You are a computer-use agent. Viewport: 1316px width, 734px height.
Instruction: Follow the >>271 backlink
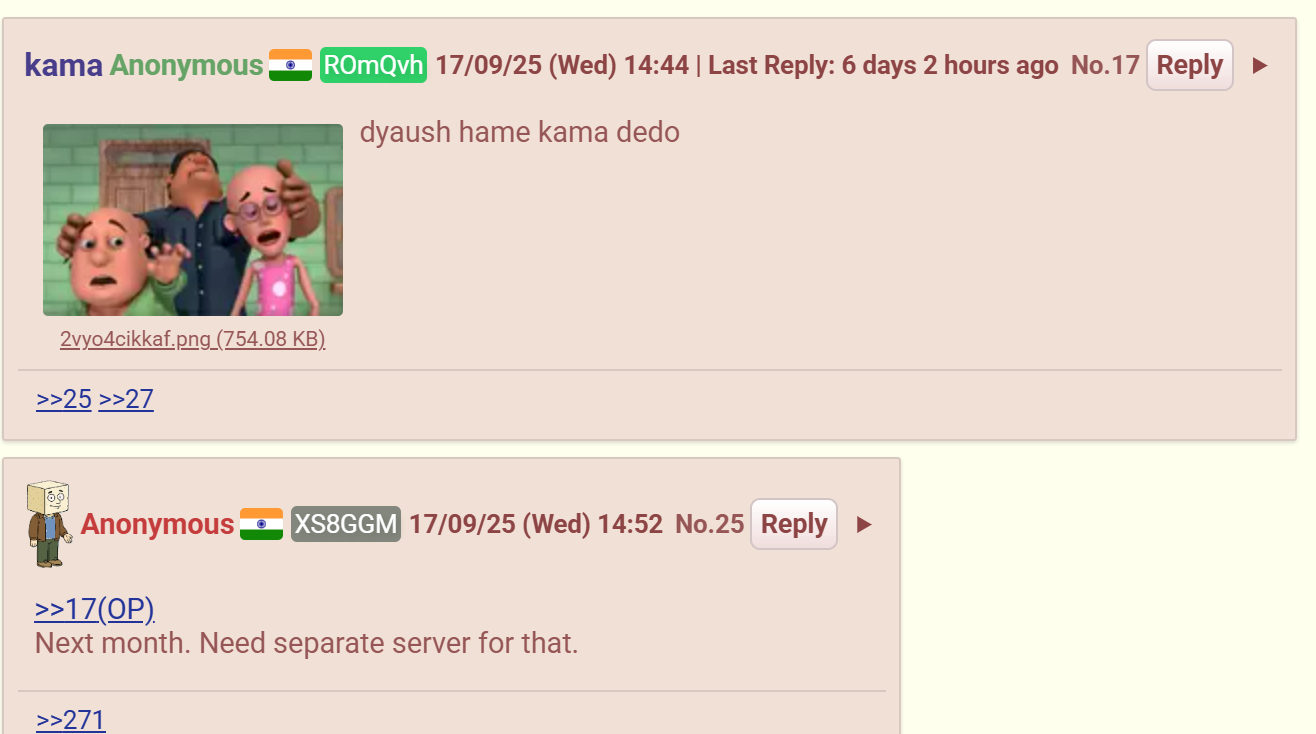click(x=71, y=720)
